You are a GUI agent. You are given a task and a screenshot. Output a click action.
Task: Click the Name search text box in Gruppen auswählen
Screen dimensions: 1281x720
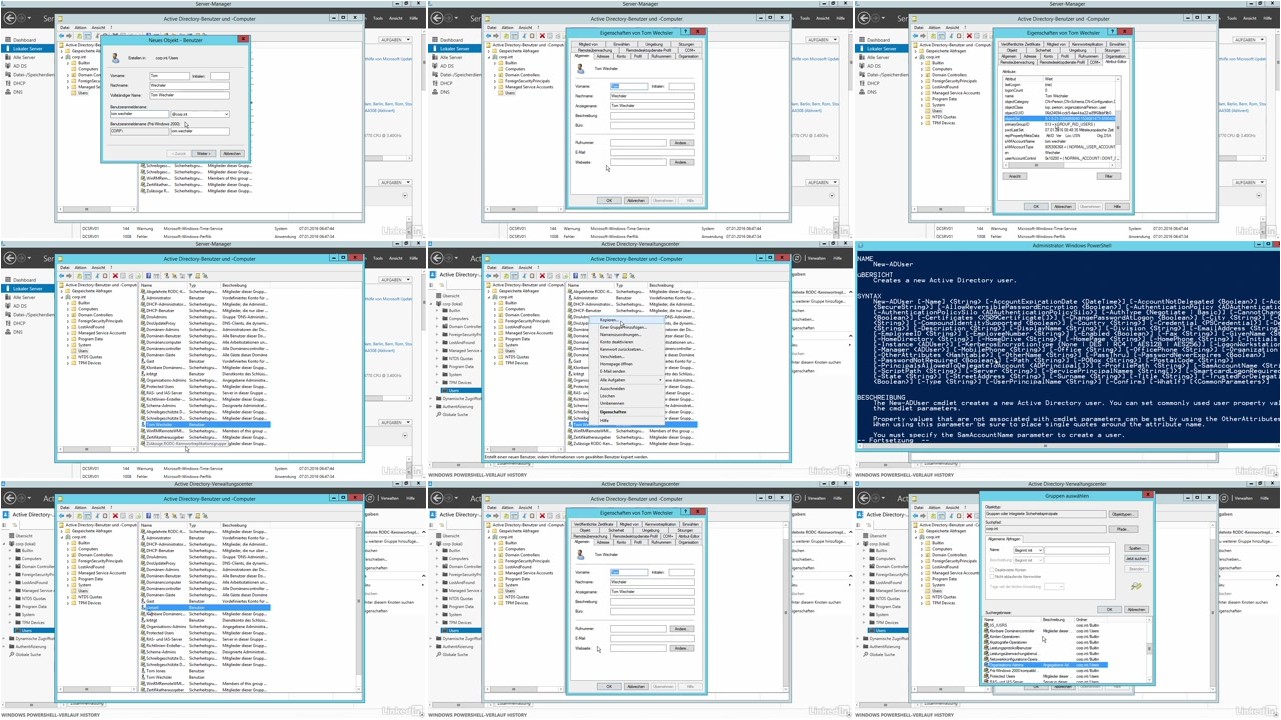pos(1077,550)
